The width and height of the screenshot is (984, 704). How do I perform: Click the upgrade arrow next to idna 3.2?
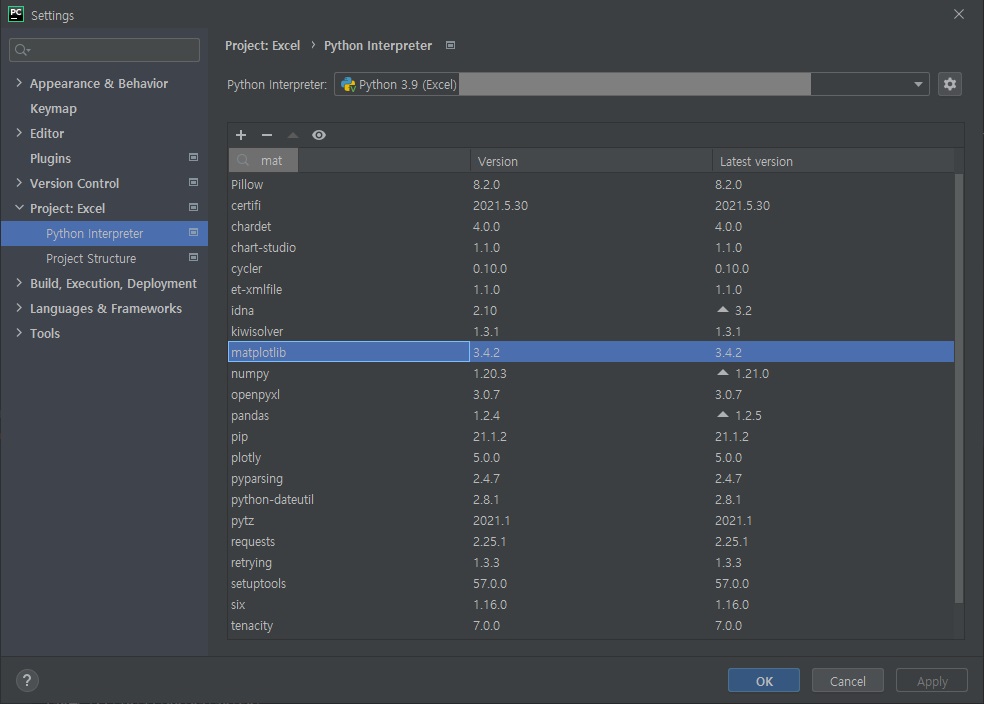coord(722,310)
